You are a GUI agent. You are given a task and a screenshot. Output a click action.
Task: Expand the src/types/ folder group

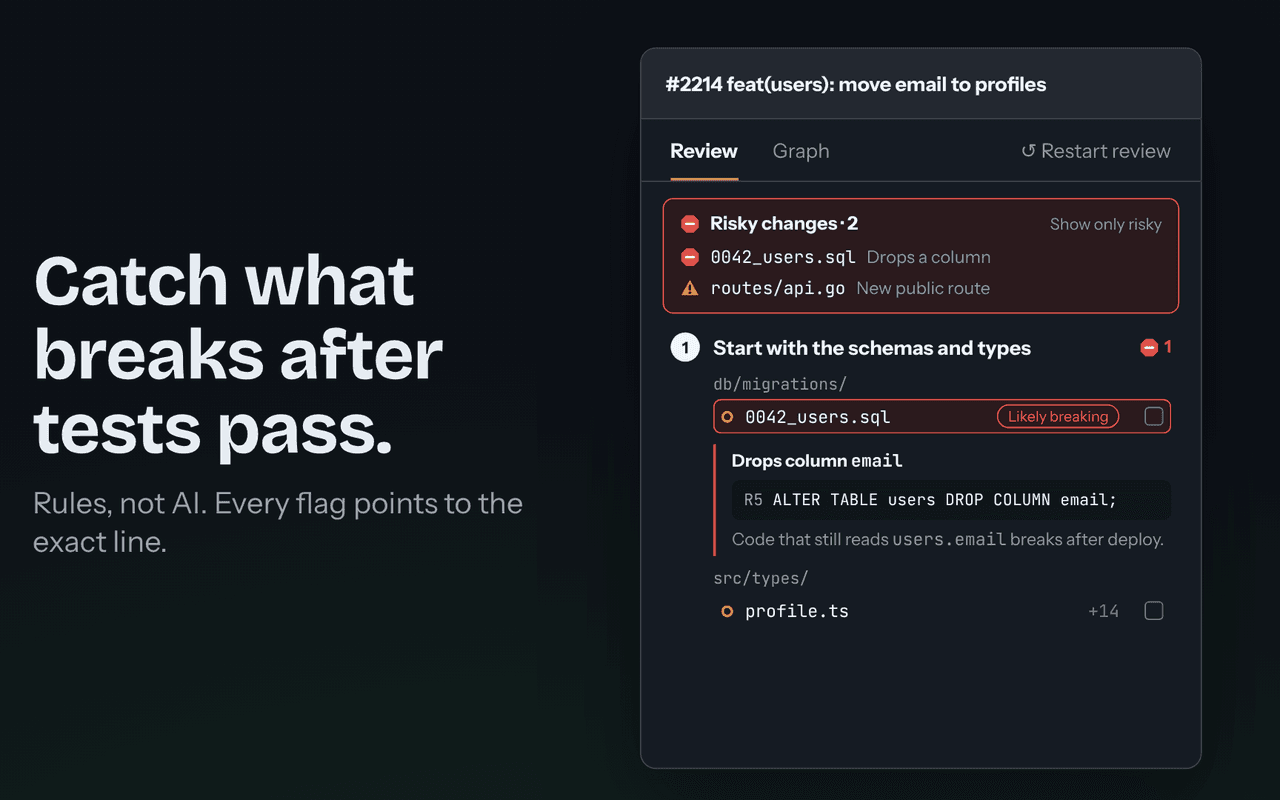pyautogui.click(x=761, y=578)
